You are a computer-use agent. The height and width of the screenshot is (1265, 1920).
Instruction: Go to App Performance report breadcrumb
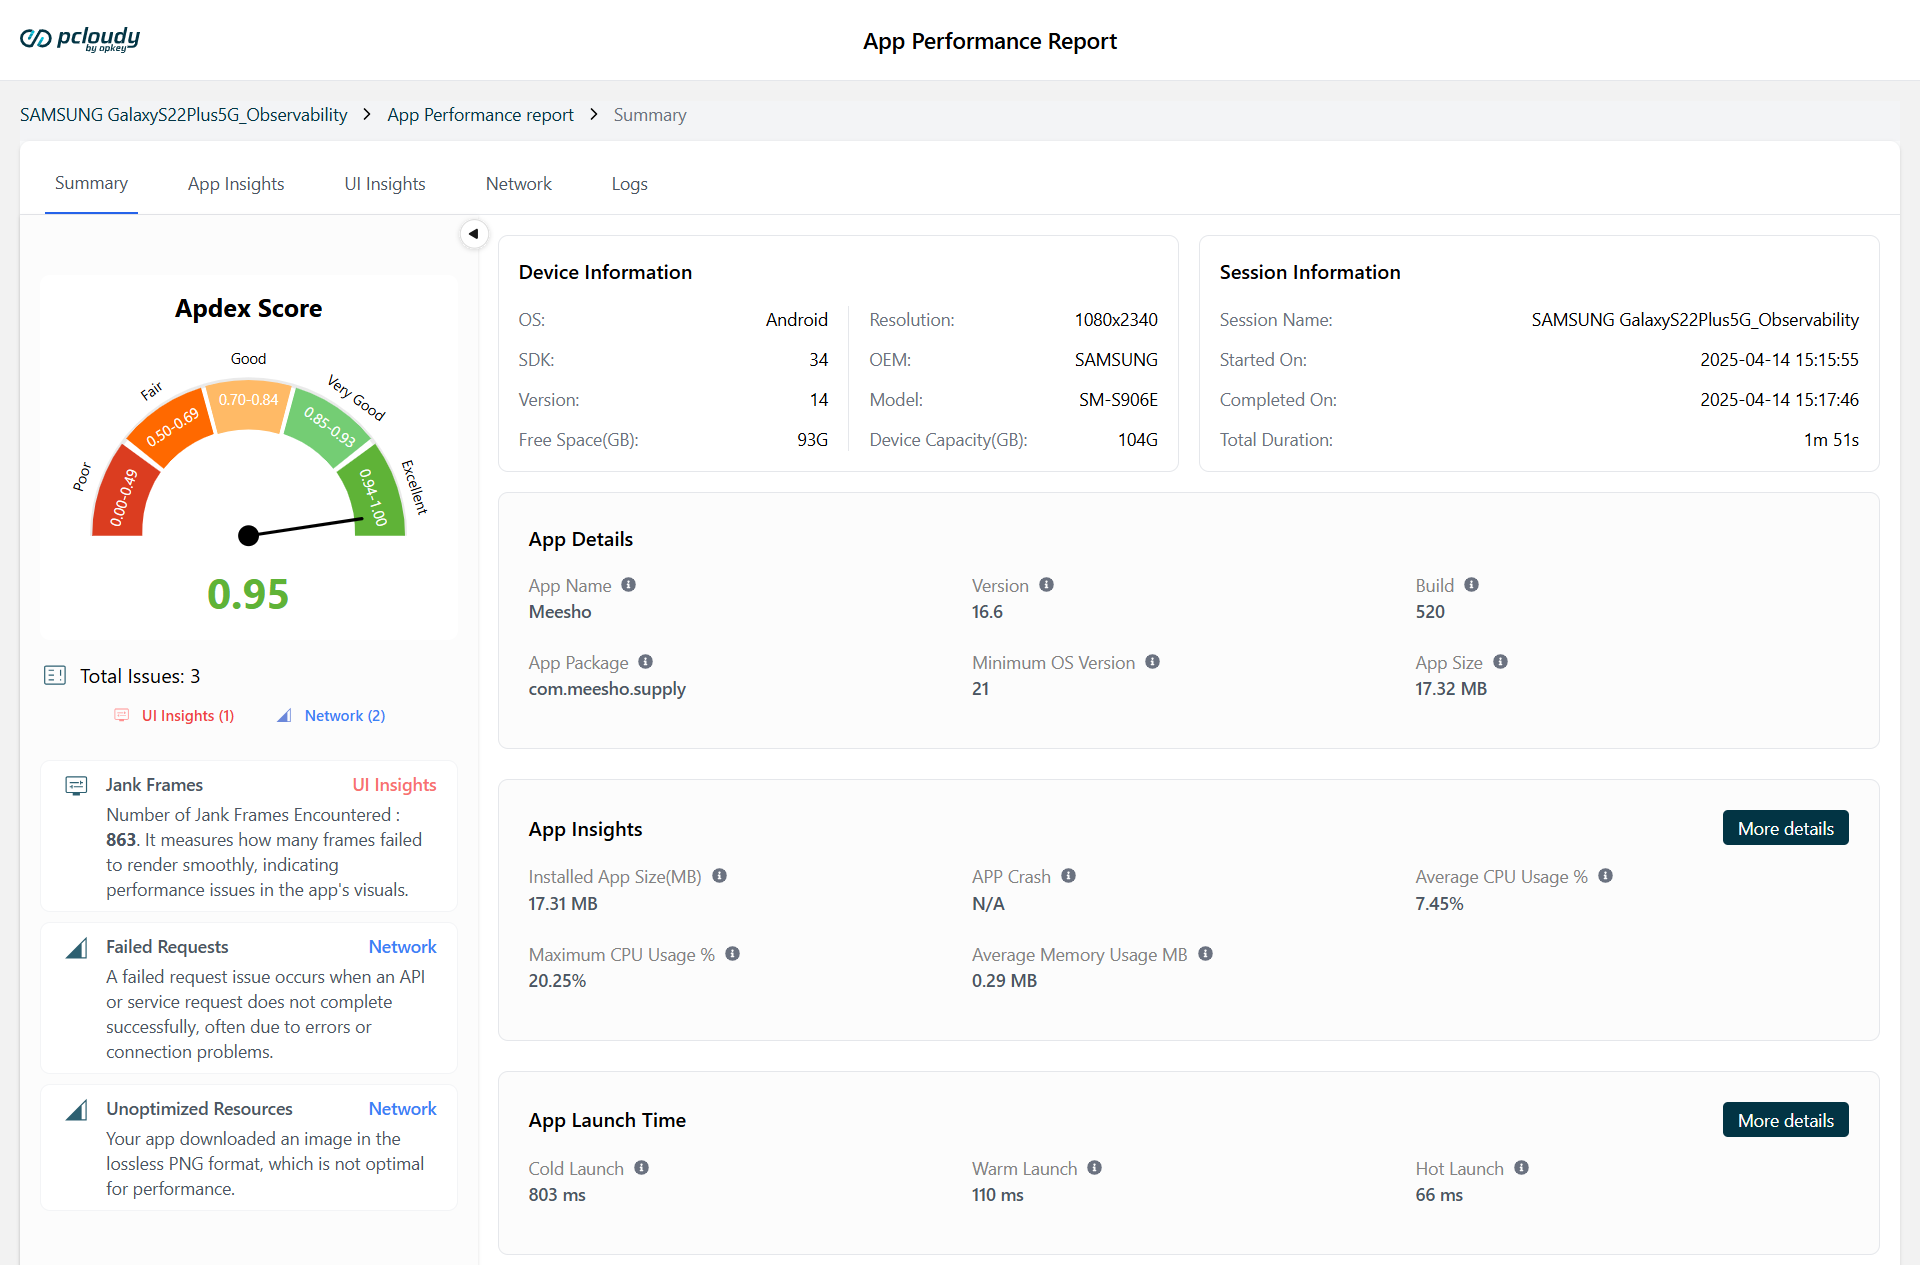click(x=480, y=115)
